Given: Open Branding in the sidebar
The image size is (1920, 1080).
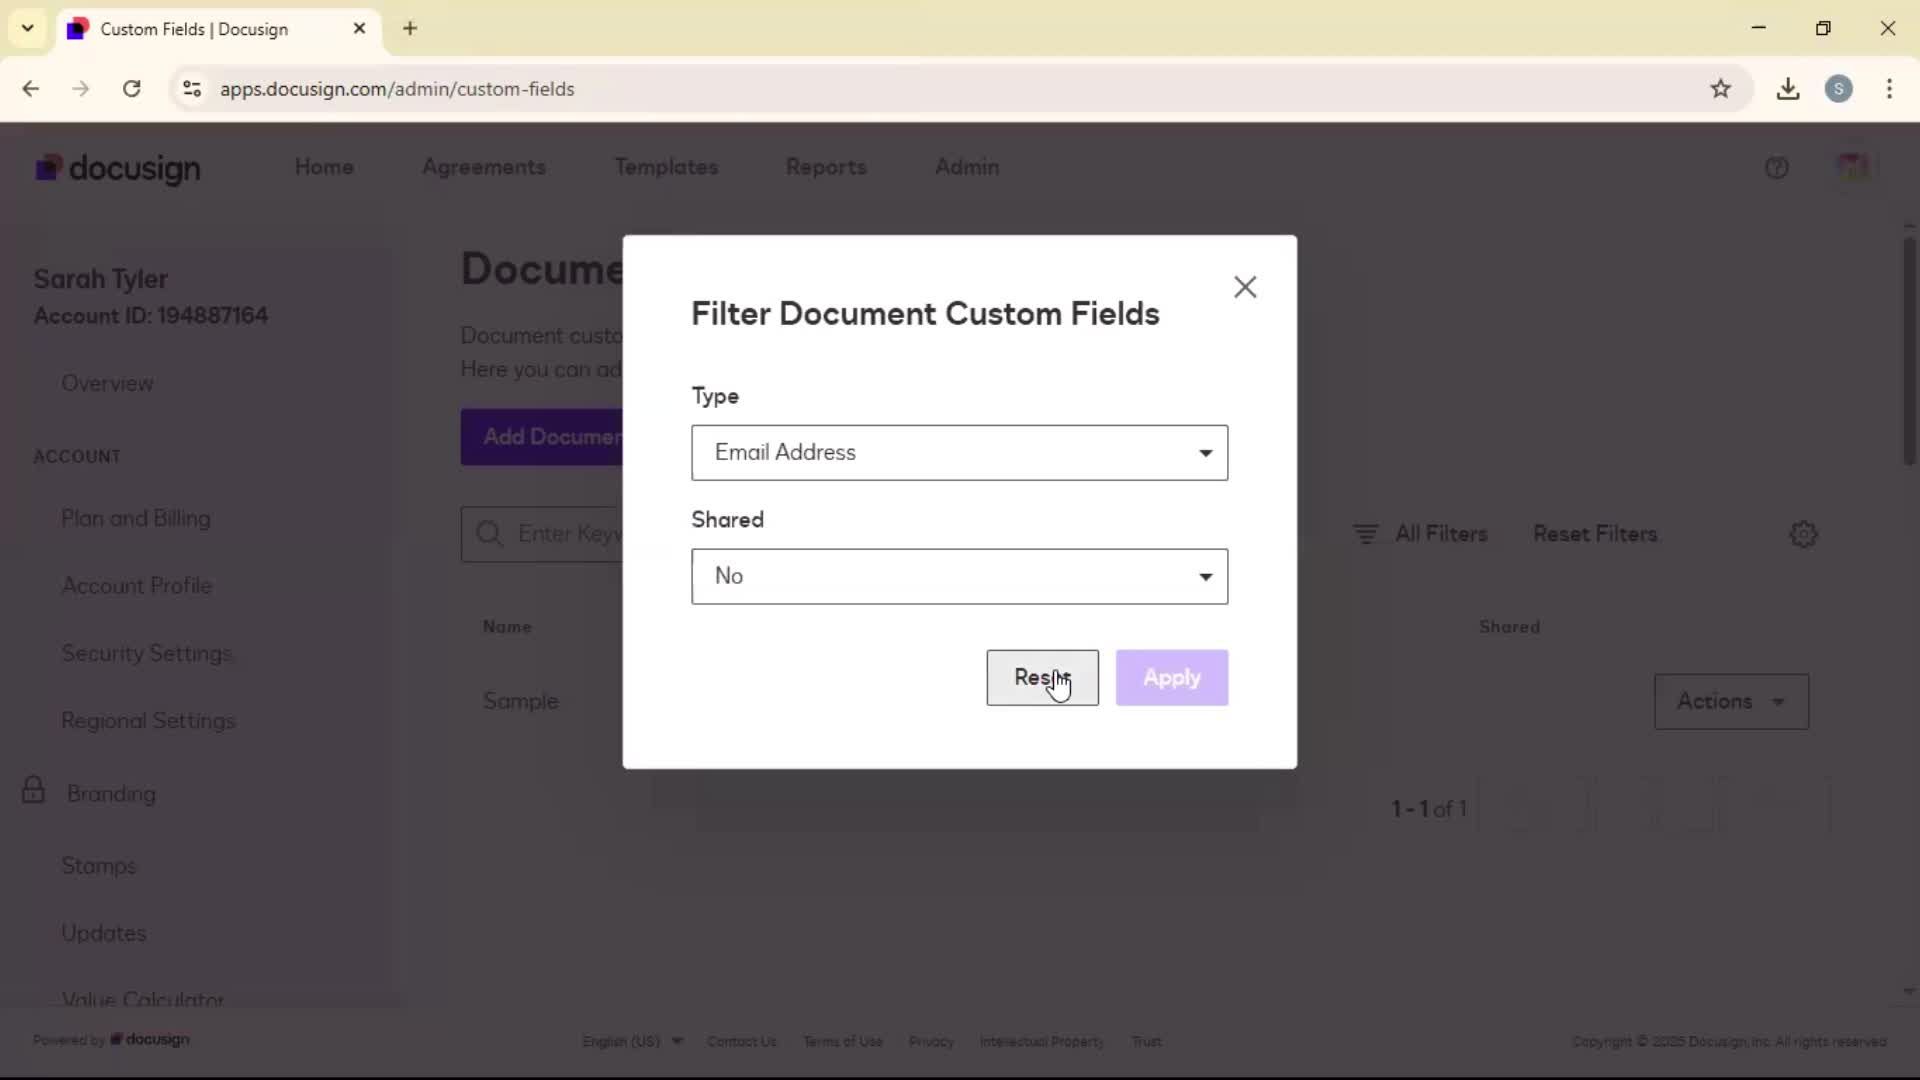Looking at the screenshot, I should [x=111, y=793].
